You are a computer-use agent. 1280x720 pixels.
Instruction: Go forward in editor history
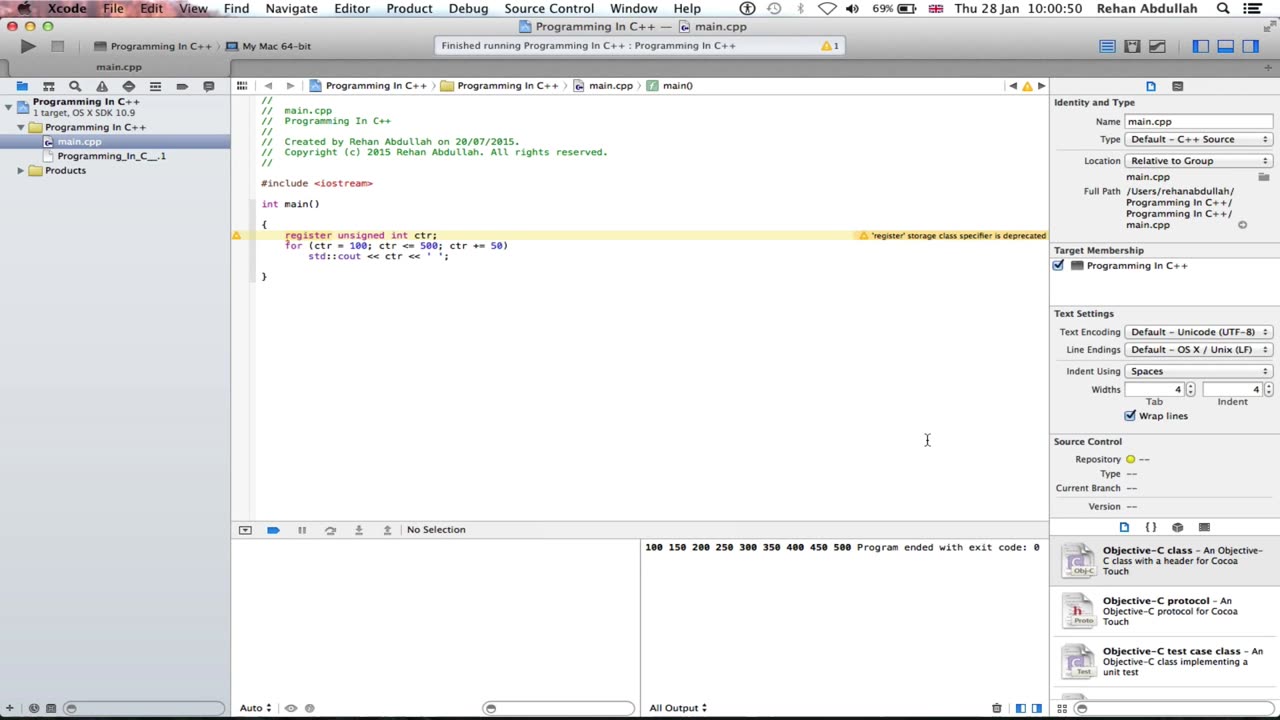pos(290,86)
